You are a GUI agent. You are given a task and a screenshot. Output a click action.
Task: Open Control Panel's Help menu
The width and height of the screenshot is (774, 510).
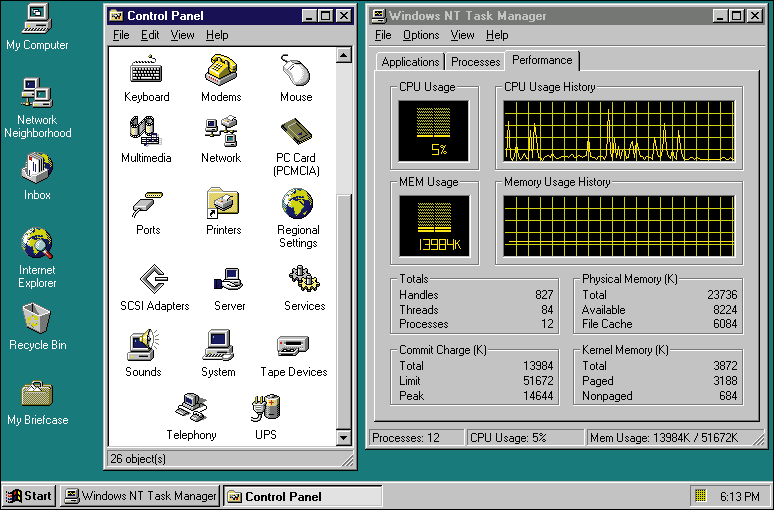pos(217,35)
